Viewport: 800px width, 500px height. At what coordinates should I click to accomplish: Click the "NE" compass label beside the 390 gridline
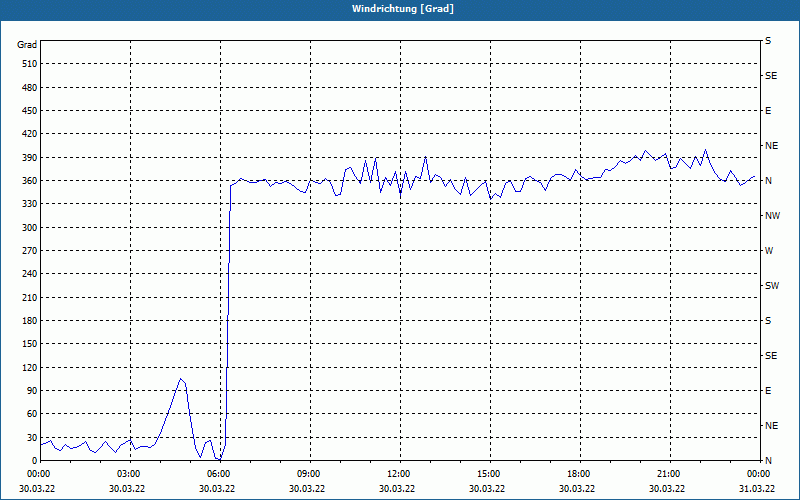pos(772,146)
